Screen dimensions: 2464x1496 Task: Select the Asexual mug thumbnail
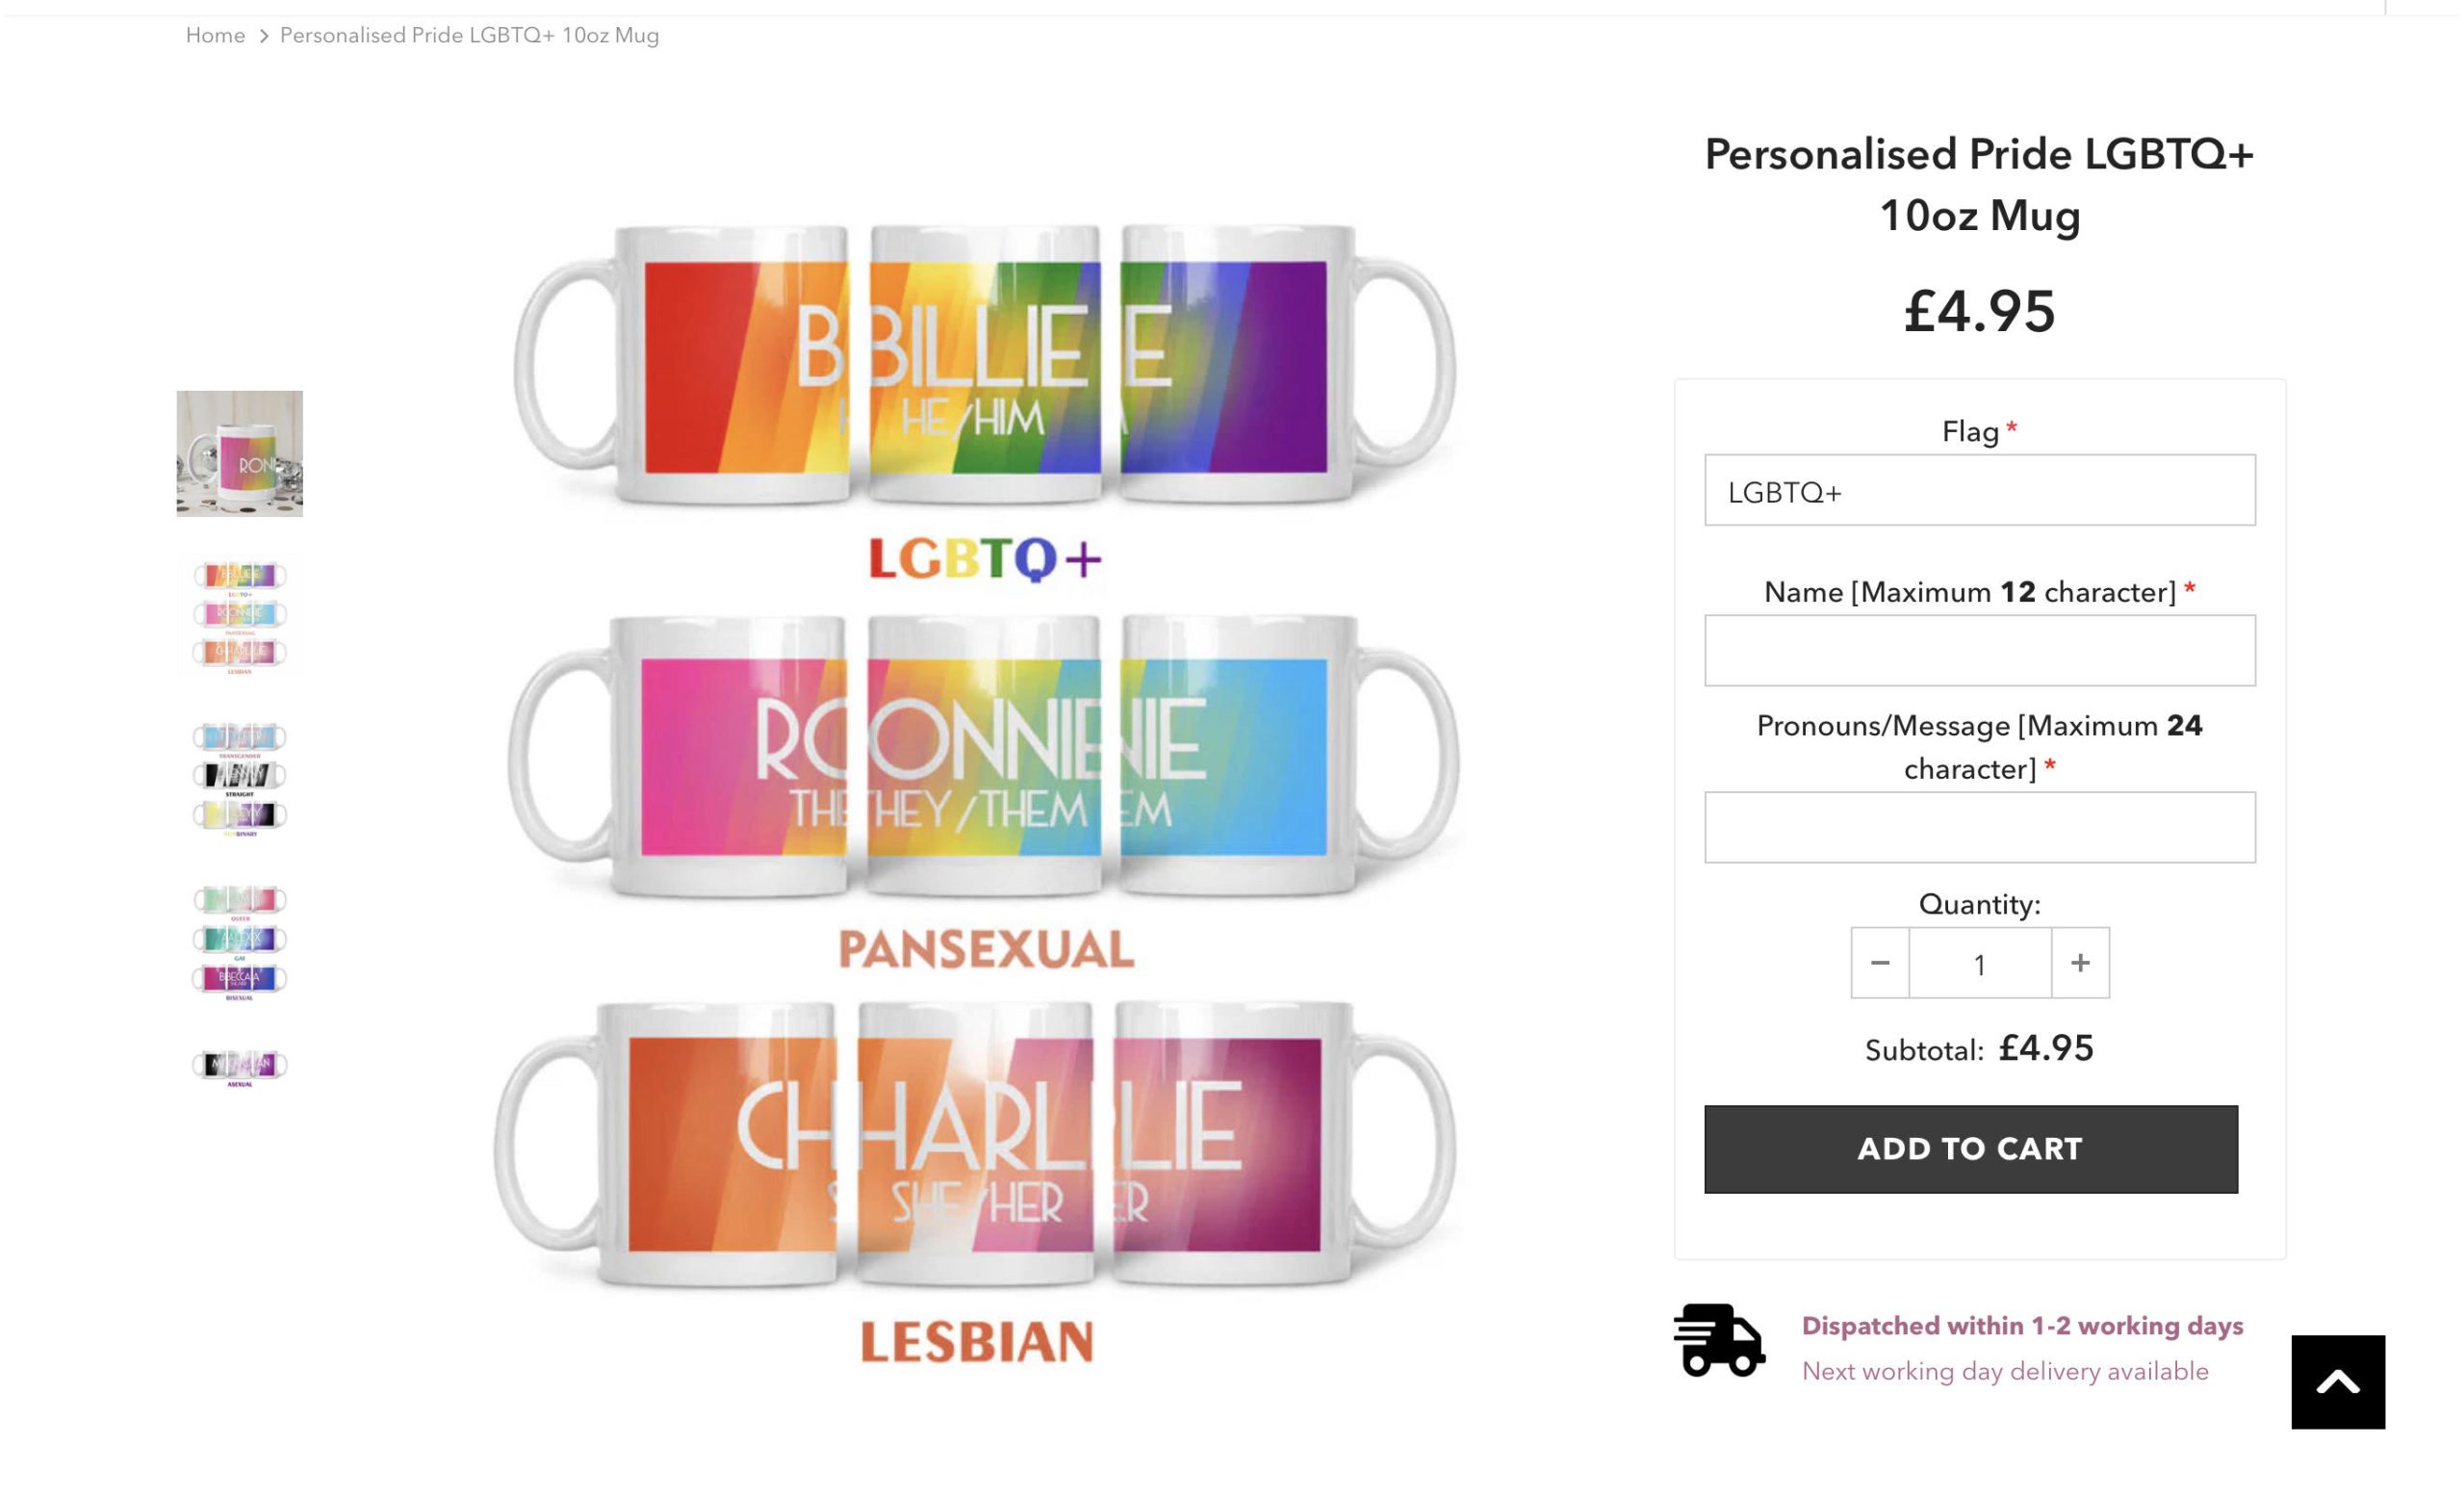[240, 1066]
